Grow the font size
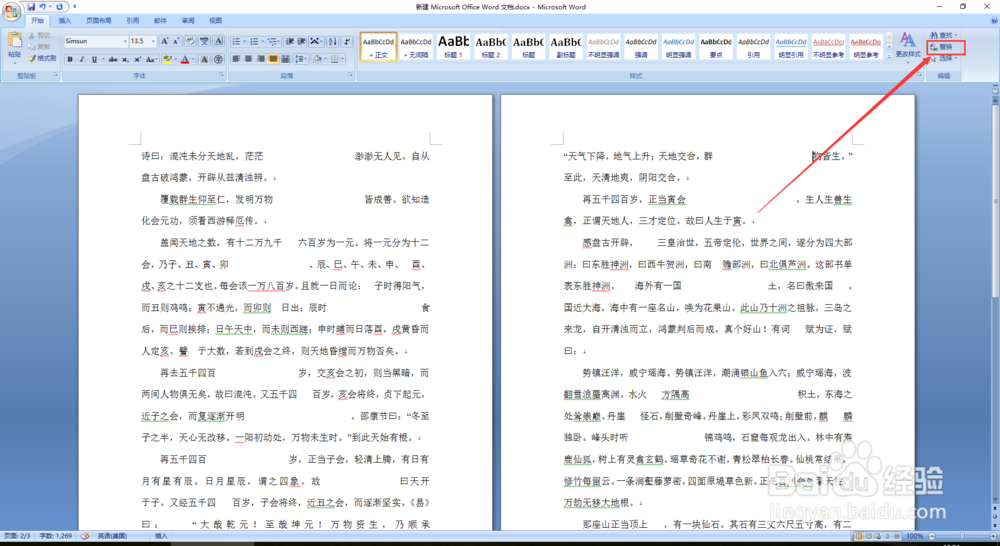The width and height of the screenshot is (1000, 546). pyautogui.click(x=165, y=41)
